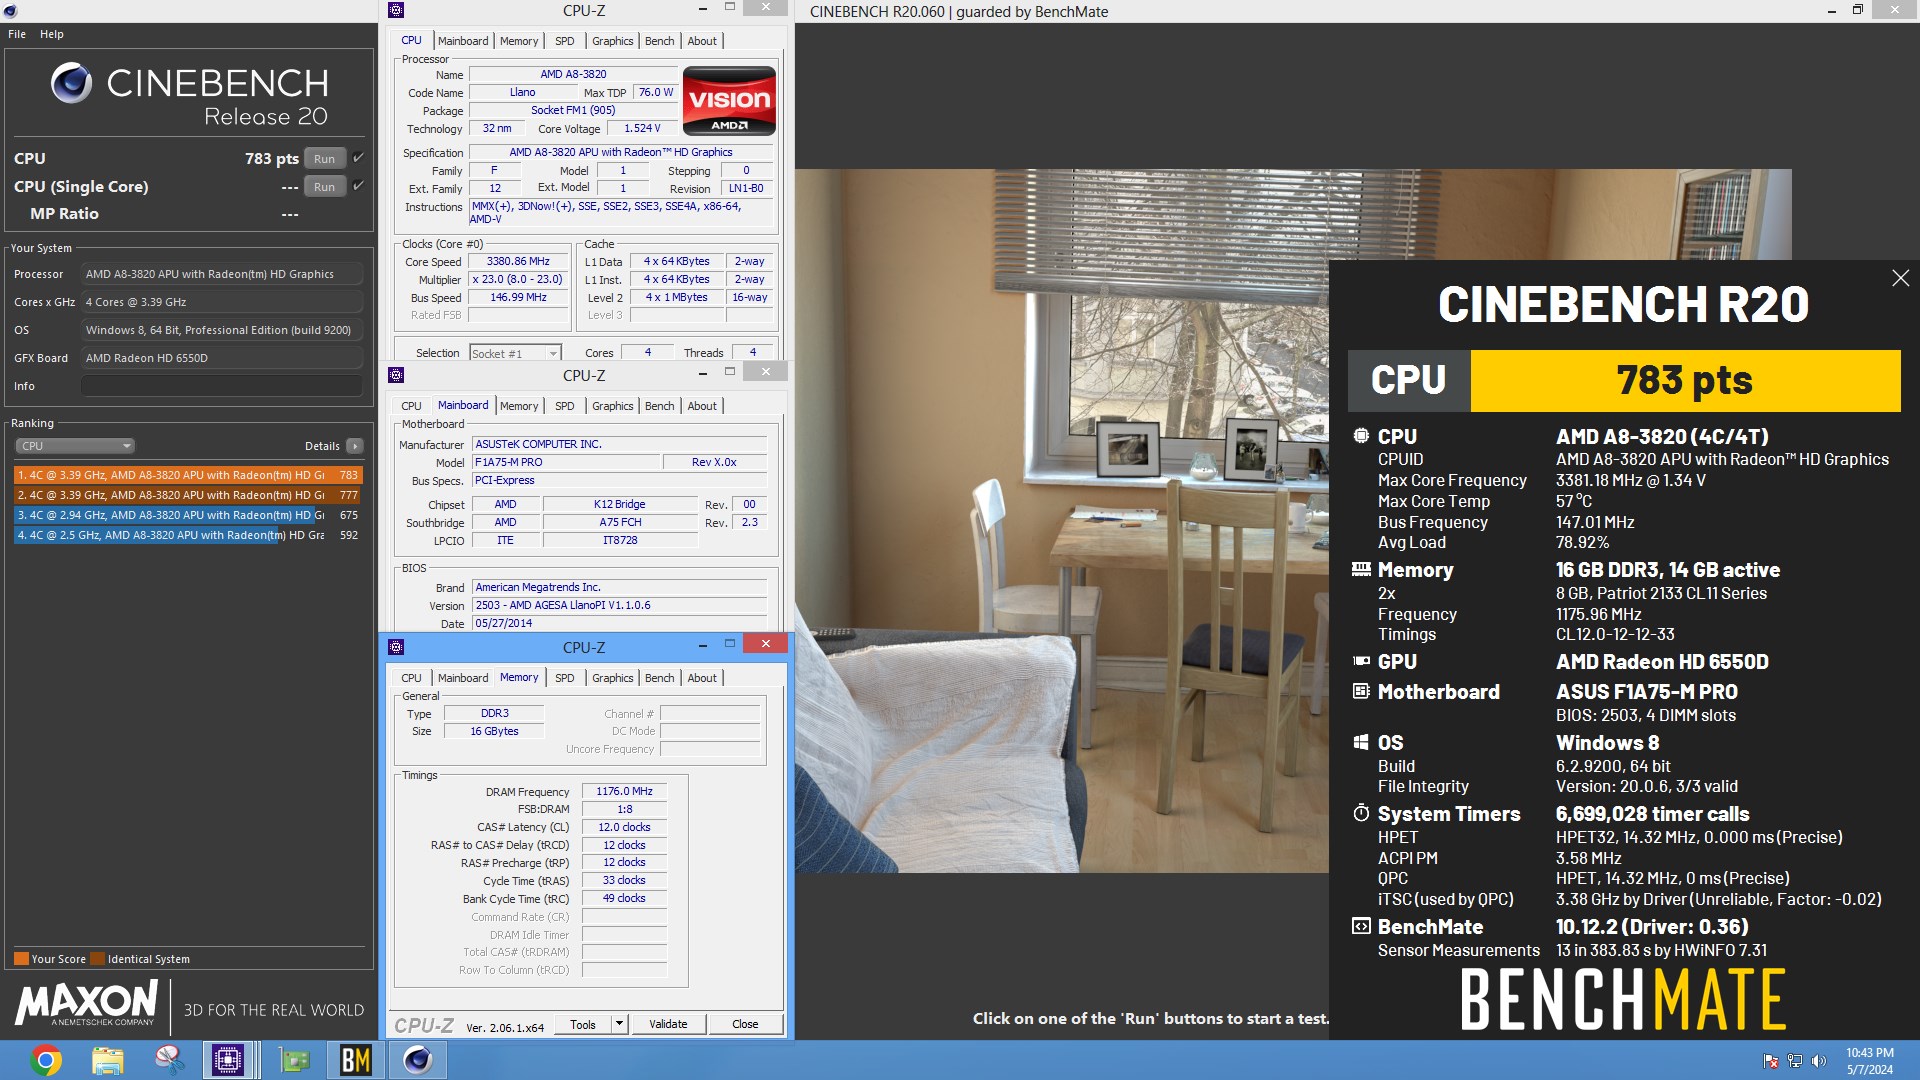Image resolution: width=1920 pixels, height=1080 pixels.
Task: Select ranking row 4 with score 592
Action: (x=188, y=535)
